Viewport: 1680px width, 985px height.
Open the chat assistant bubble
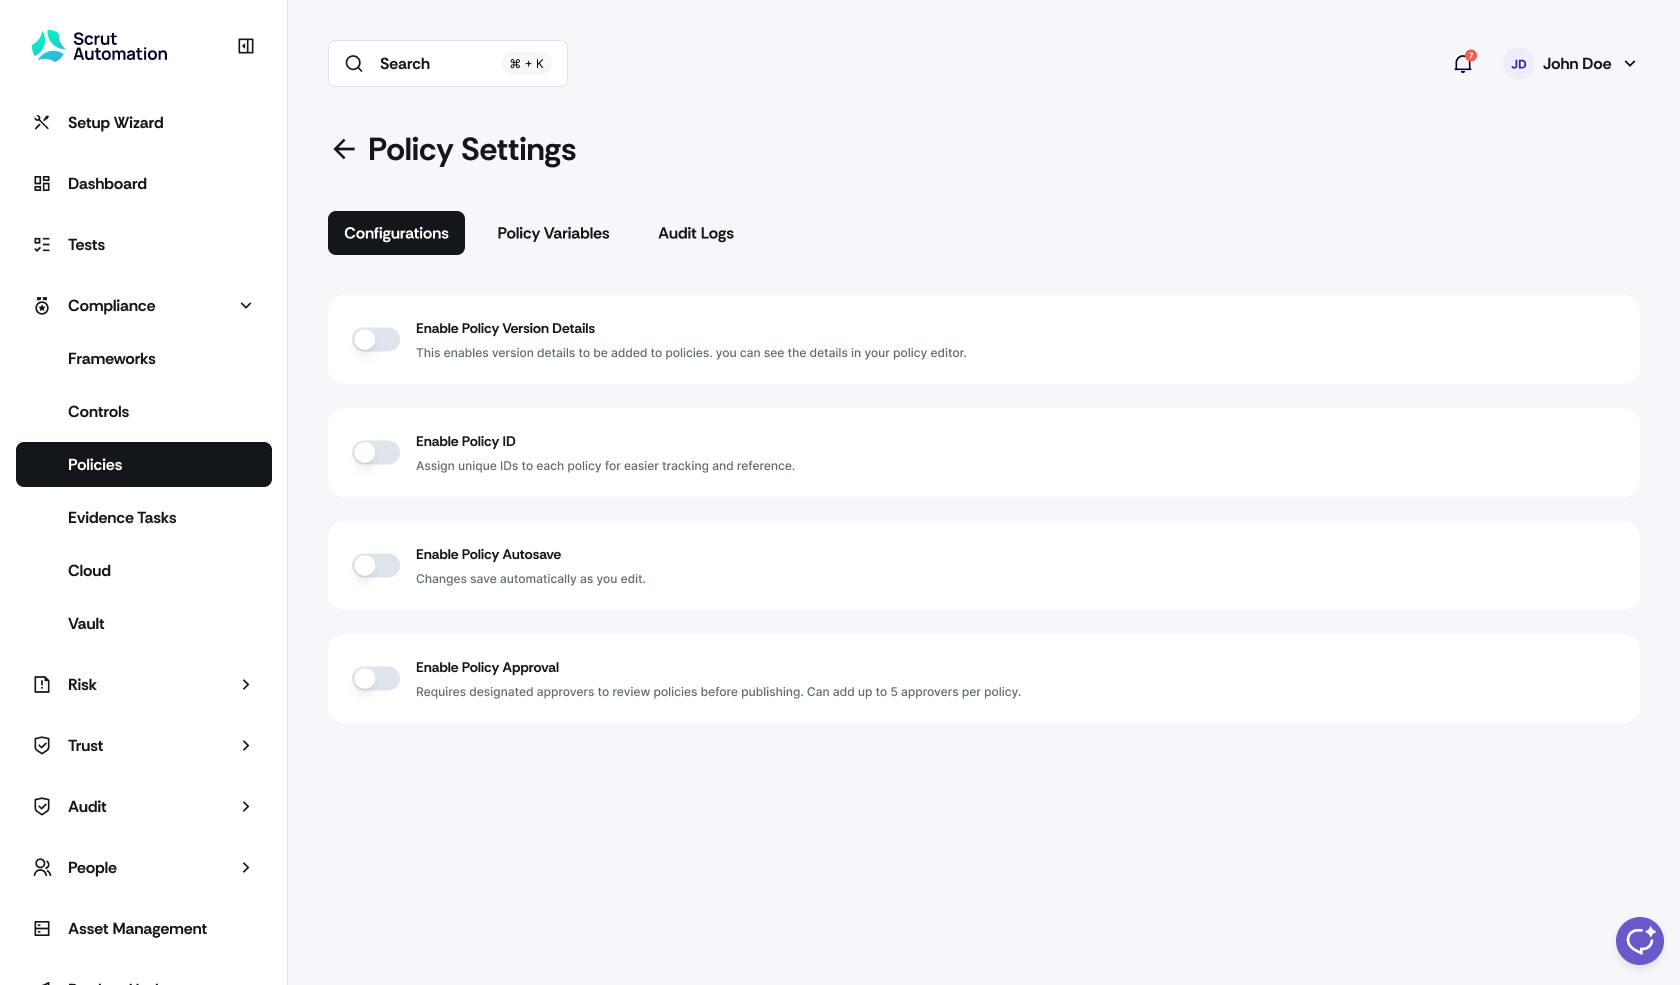pyautogui.click(x=1639, y=940)
